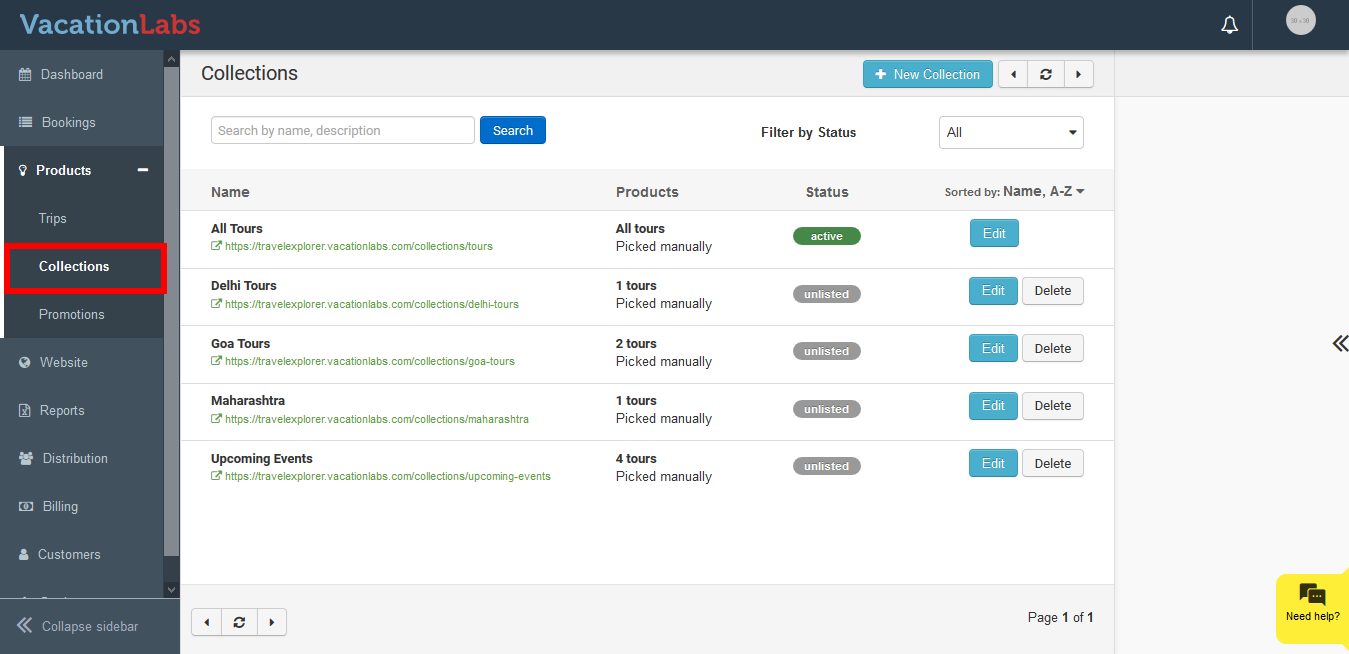Screen dimensions: 1349x654
Task: Open Dashboard in the sidebar
Action: [71, 75]
